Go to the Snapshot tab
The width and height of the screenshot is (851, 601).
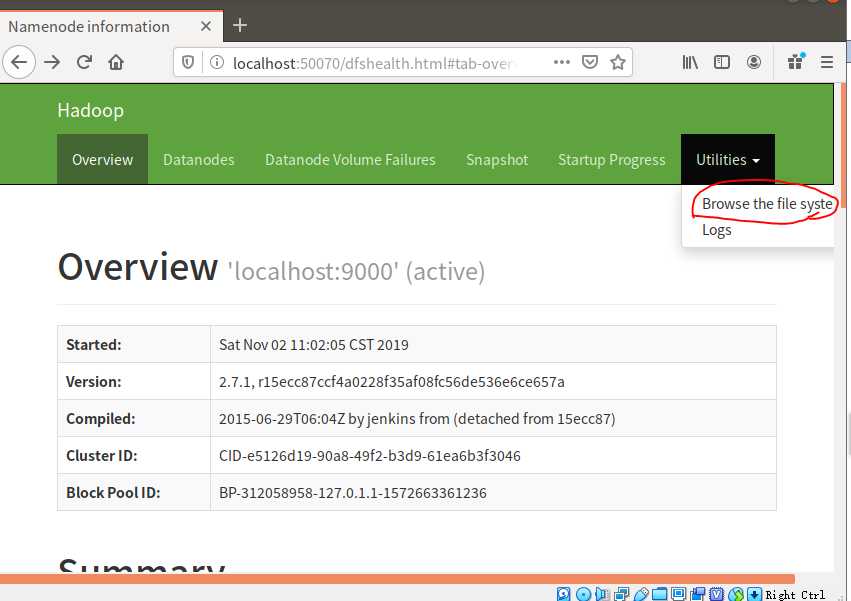tap(497, 159)
